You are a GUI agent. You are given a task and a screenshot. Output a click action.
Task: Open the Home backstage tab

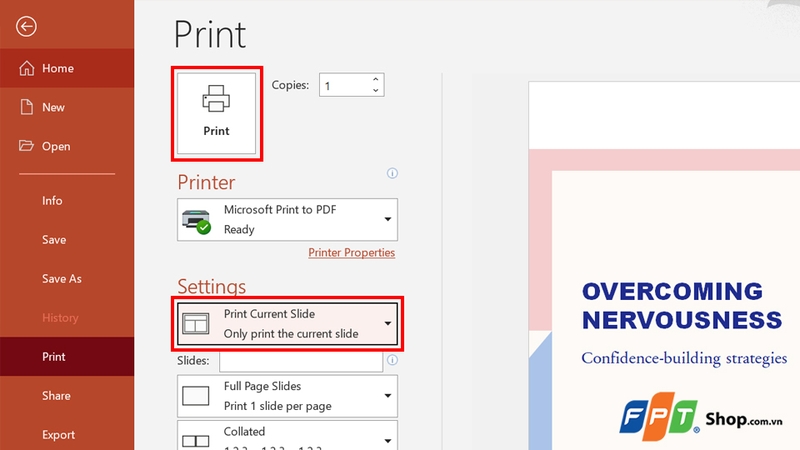(x=67, y=68)
